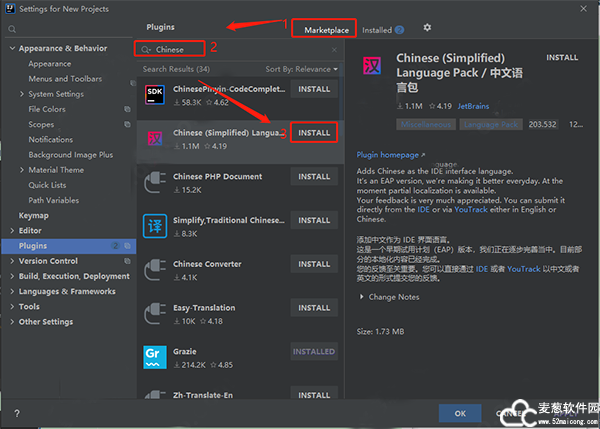
Task: Click the ChinesePinyin-CodeCompletion SDK icon
Action: click(154, 95)
